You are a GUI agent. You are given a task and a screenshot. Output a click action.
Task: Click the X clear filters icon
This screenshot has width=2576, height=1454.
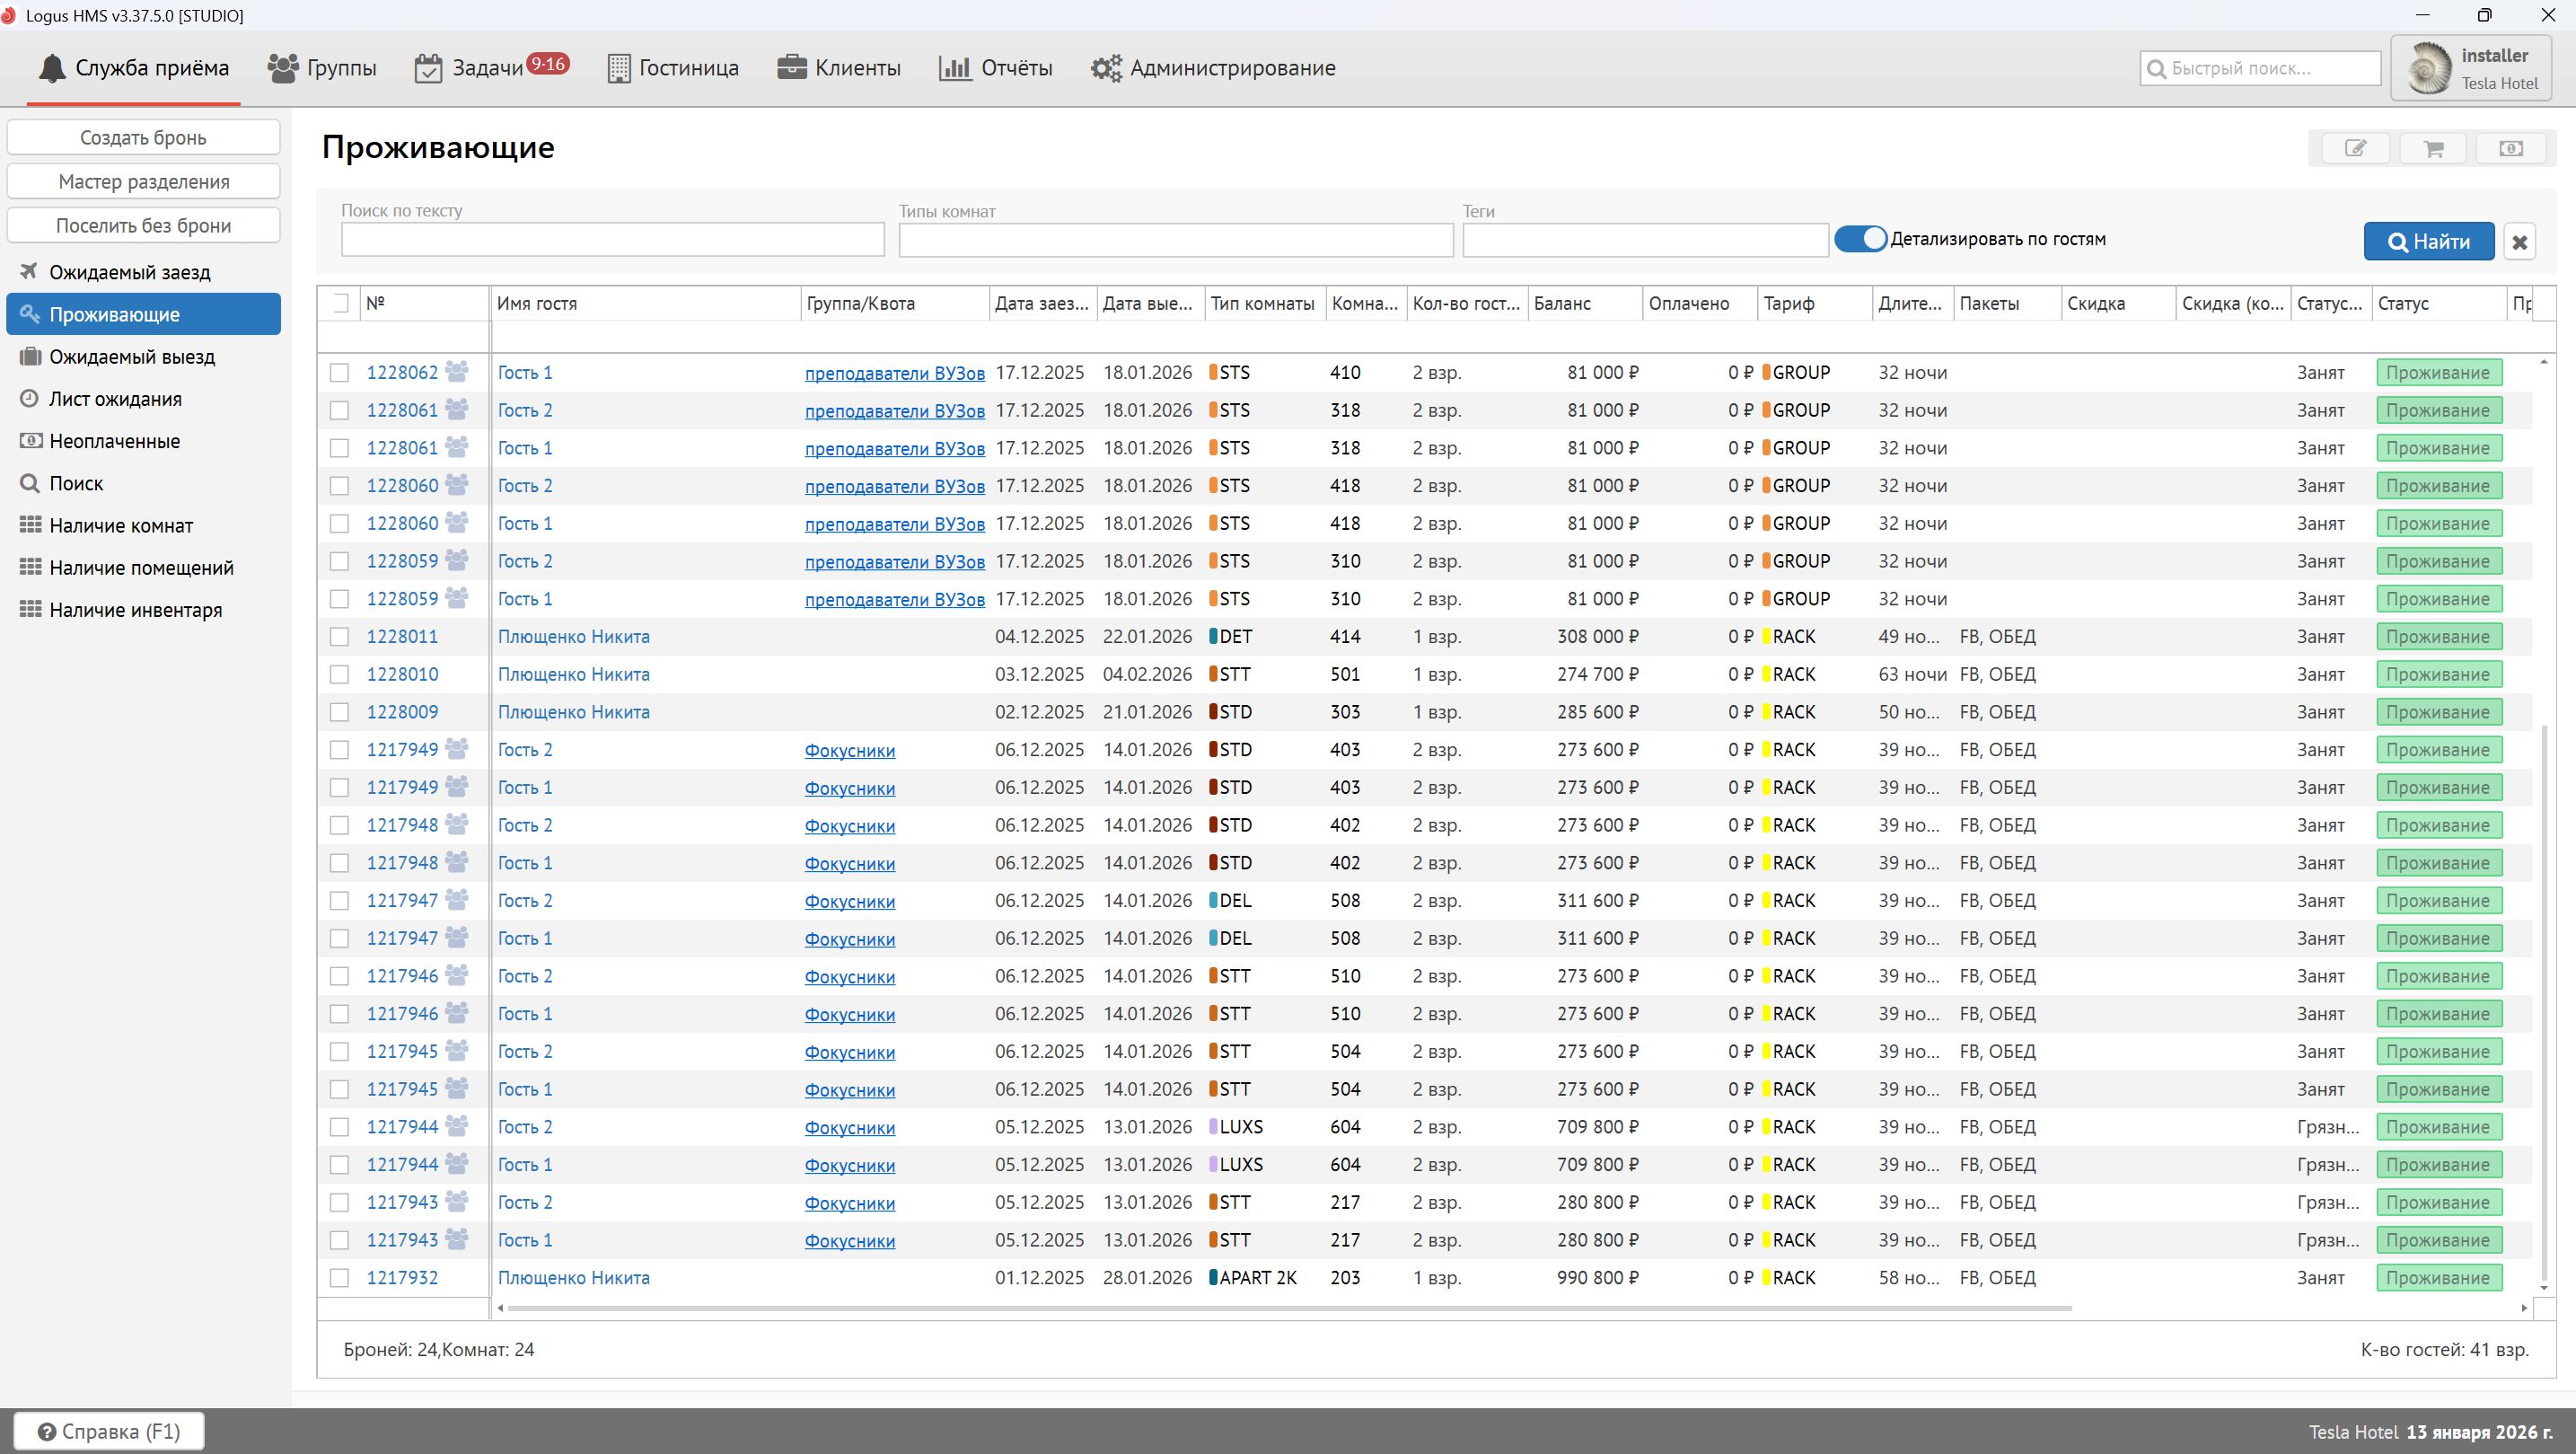tap(2519, 242)
